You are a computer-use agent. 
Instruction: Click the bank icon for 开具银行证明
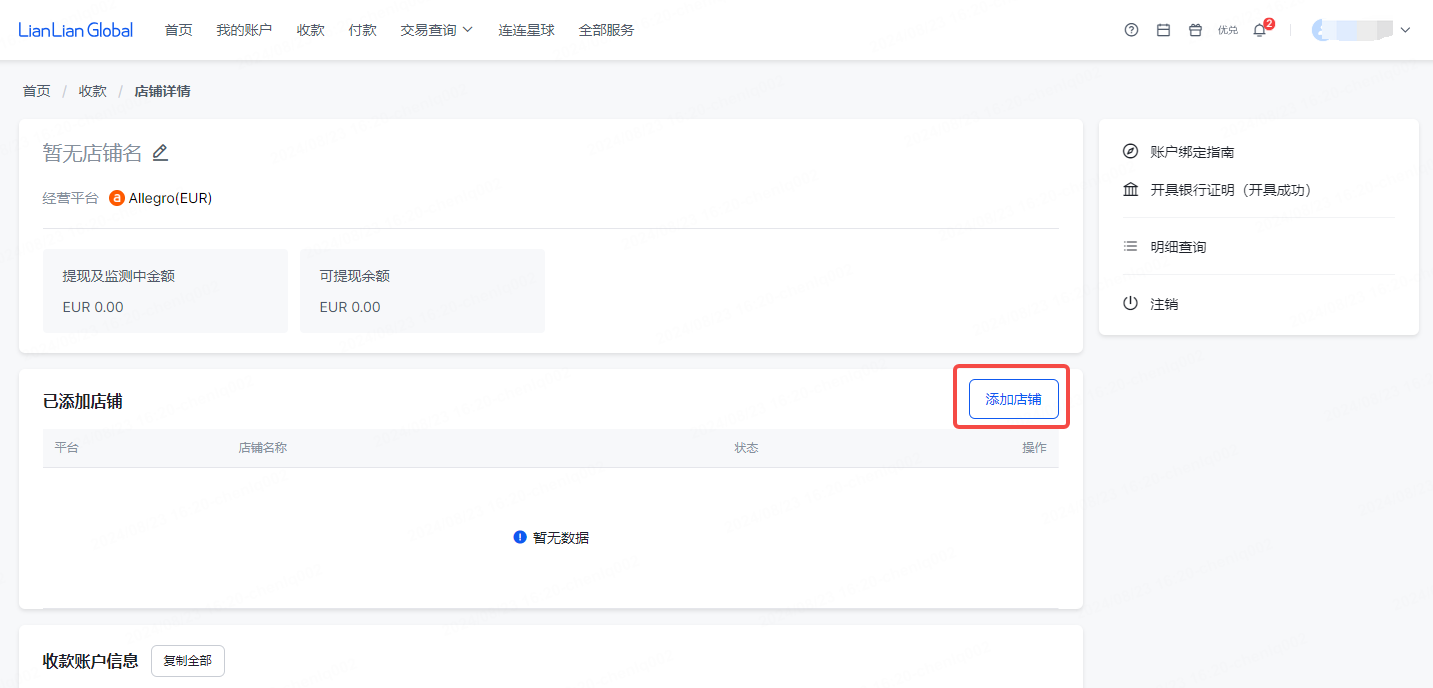click(x=1130, y=190)
